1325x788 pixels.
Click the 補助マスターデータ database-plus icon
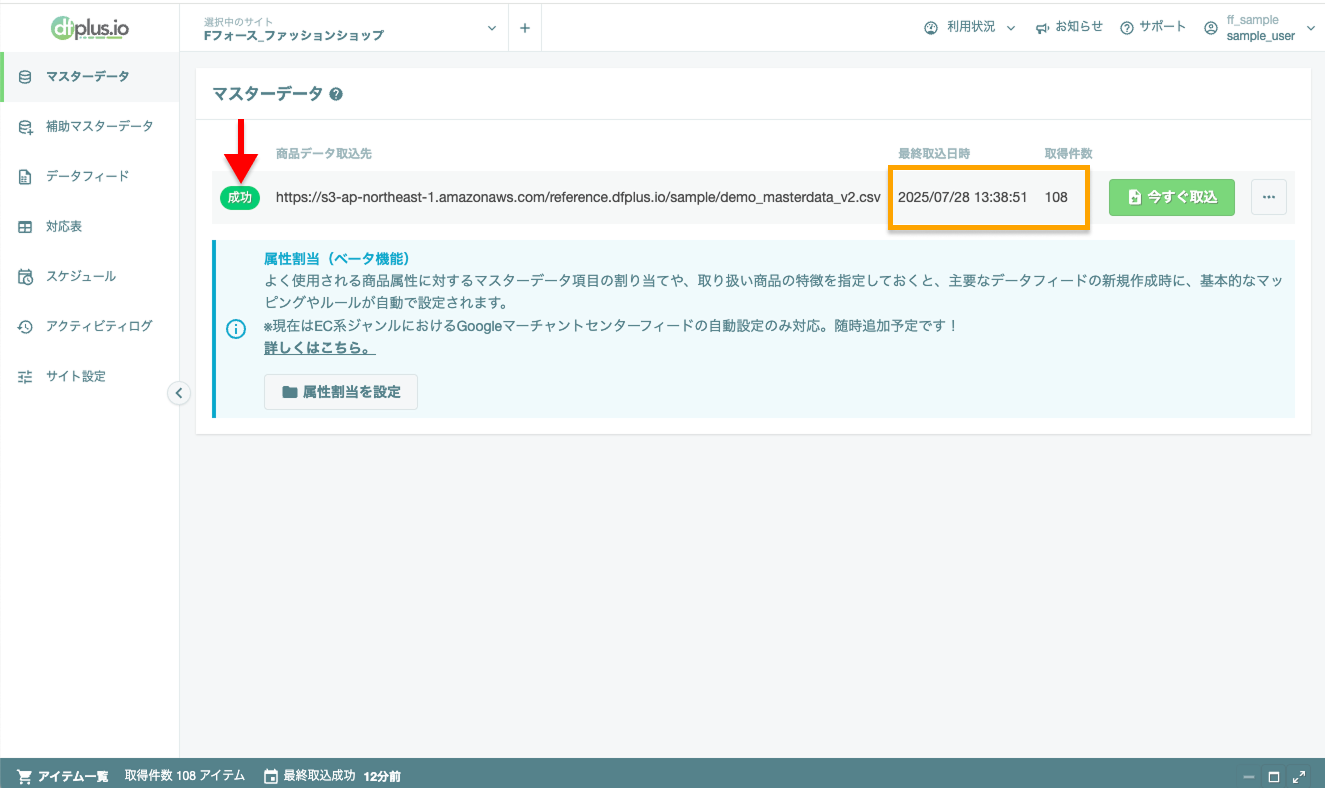point(25,127)
